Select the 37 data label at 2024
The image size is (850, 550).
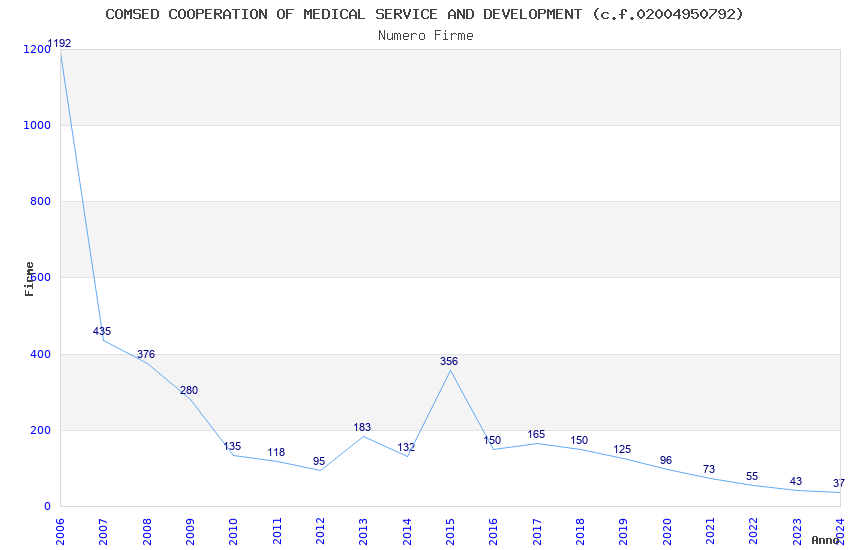click(x=838, y=483)
